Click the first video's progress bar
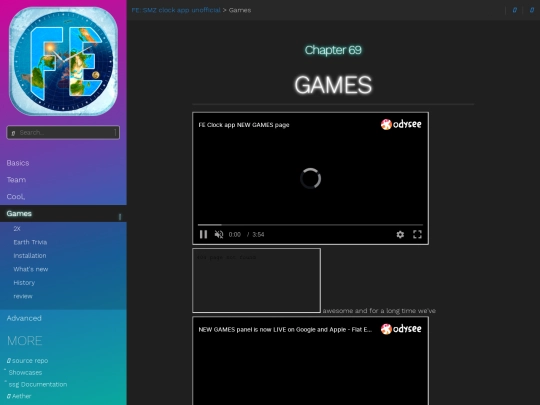 point(310,225)
